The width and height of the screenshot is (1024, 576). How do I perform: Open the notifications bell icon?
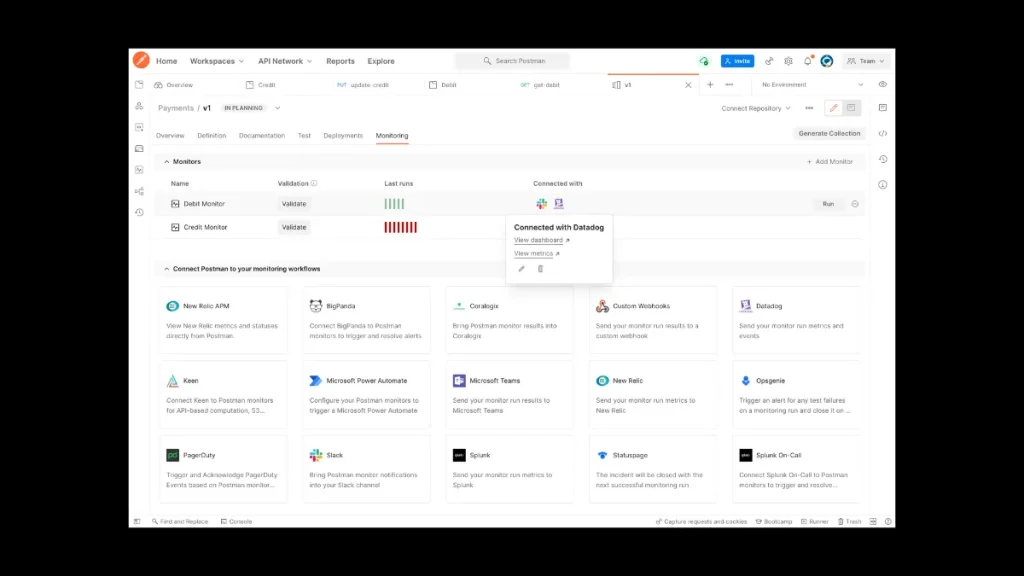[x=808, y=61]
